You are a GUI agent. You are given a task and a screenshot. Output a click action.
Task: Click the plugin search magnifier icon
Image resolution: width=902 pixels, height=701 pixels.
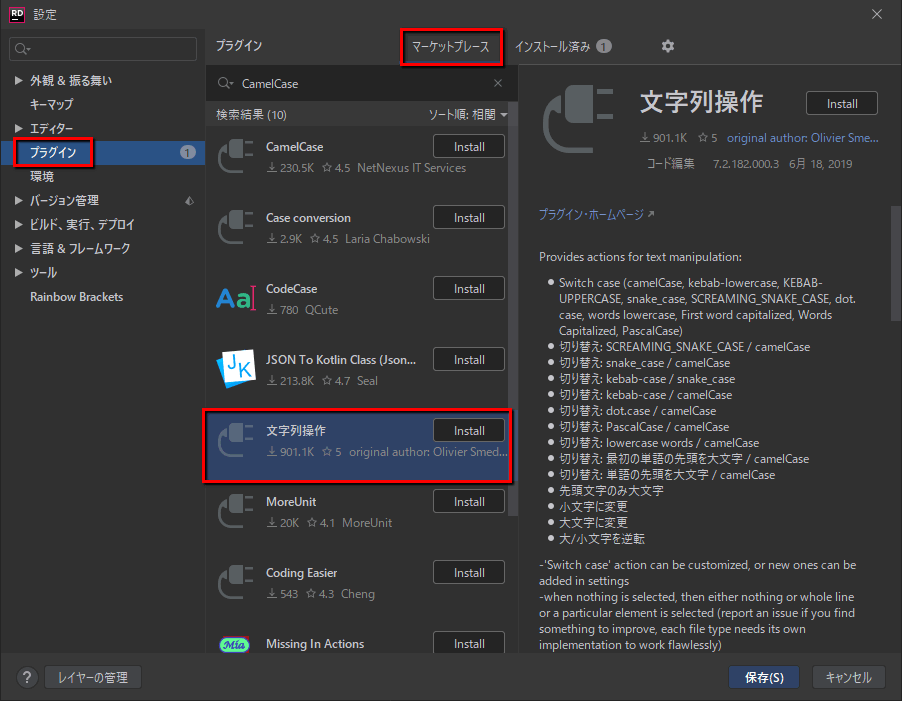pyautogui.click(x=225, y=83)
